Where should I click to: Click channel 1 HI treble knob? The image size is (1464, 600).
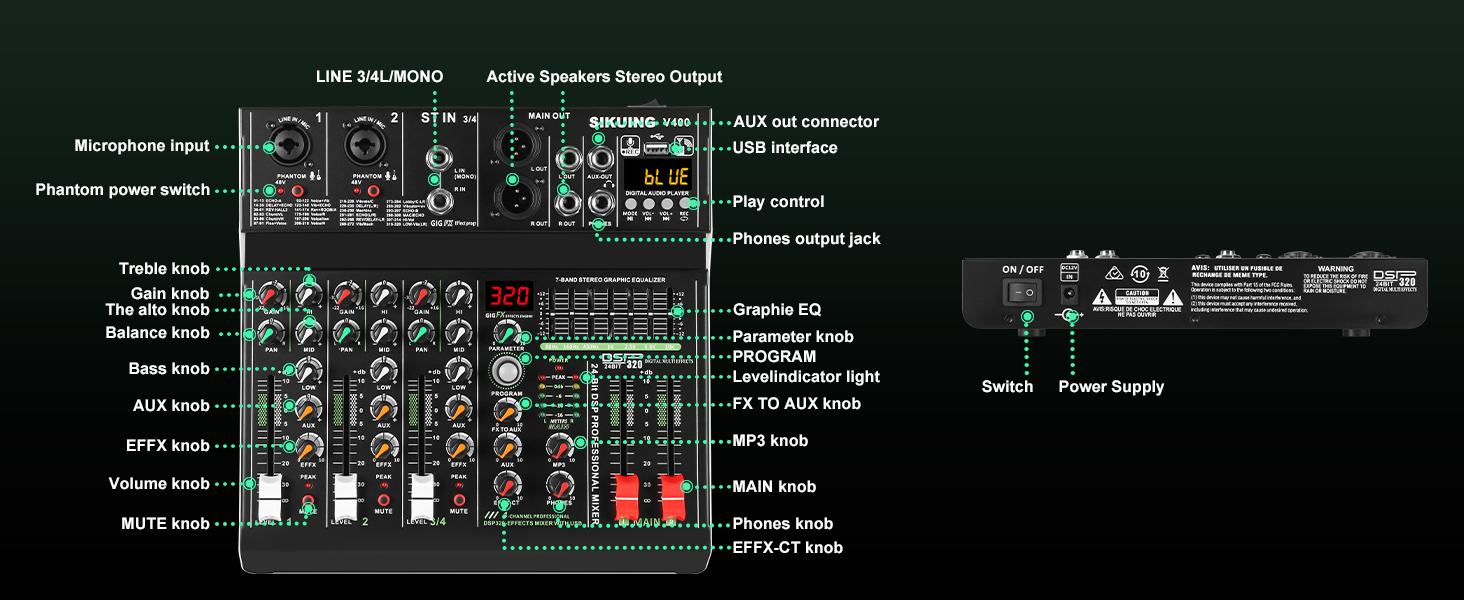pos(309,294)
